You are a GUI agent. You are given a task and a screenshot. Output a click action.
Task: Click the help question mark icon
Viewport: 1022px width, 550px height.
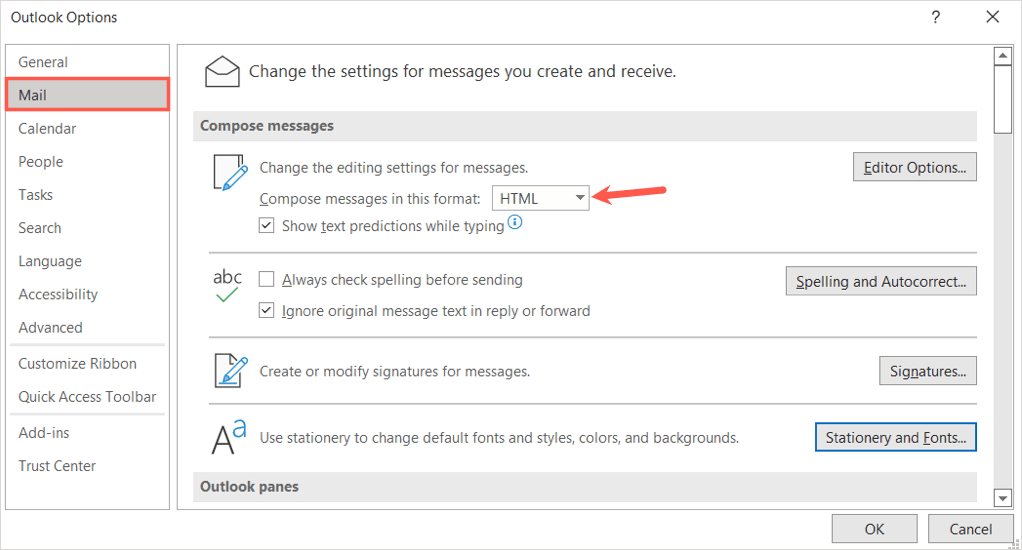[936, 17]
